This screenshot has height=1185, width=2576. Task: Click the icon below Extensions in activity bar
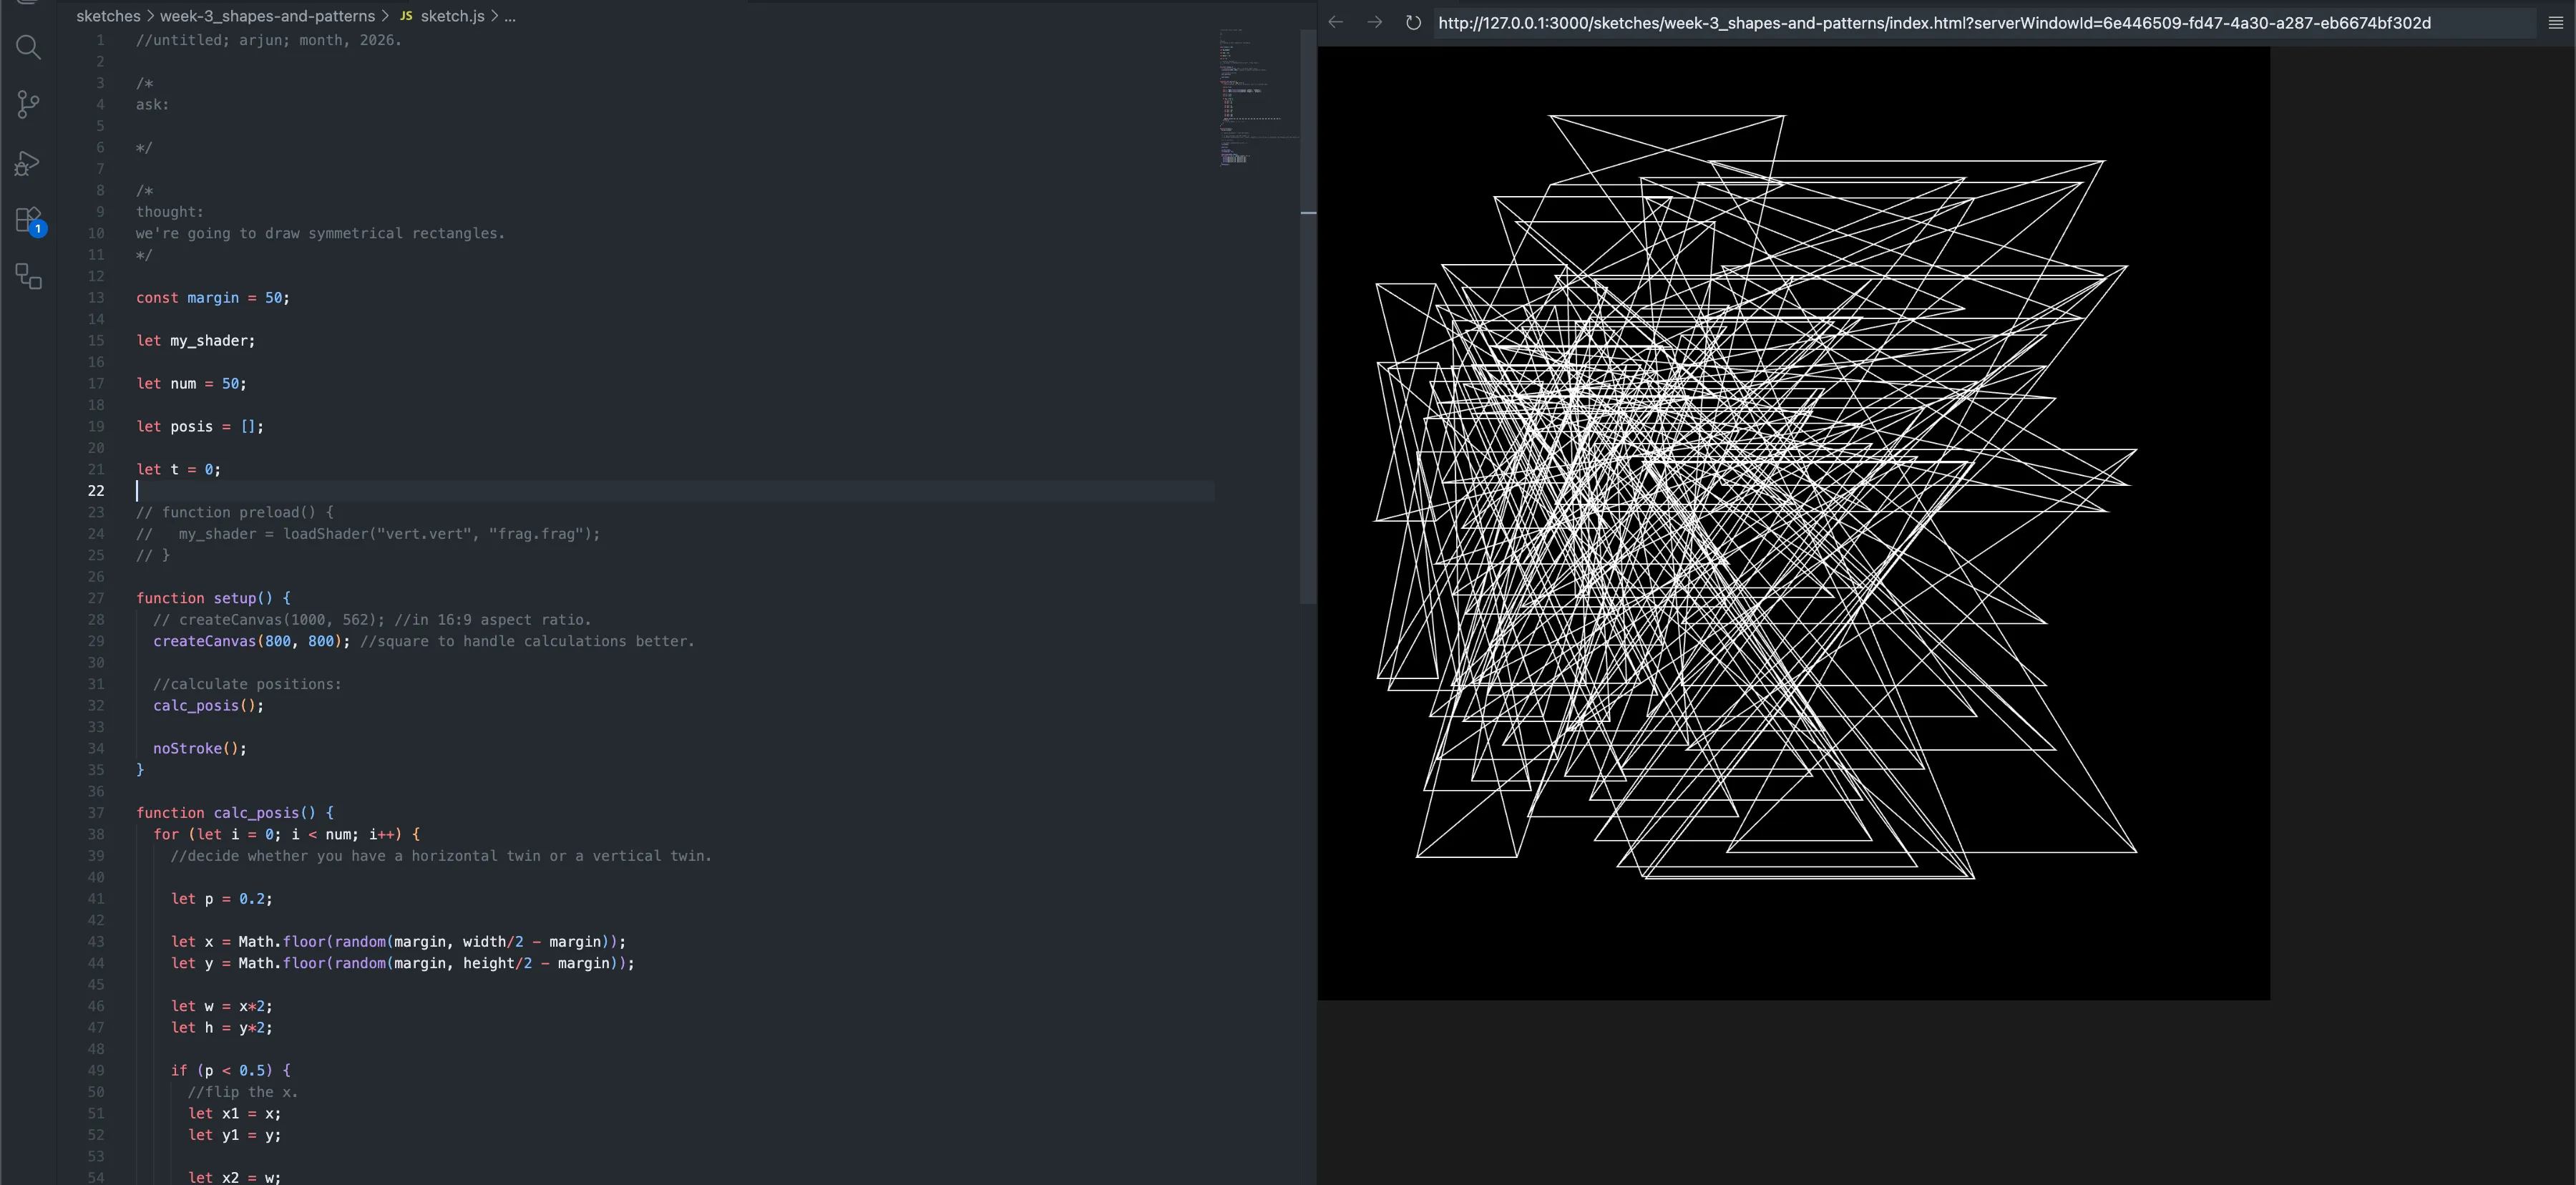(28, 277)
